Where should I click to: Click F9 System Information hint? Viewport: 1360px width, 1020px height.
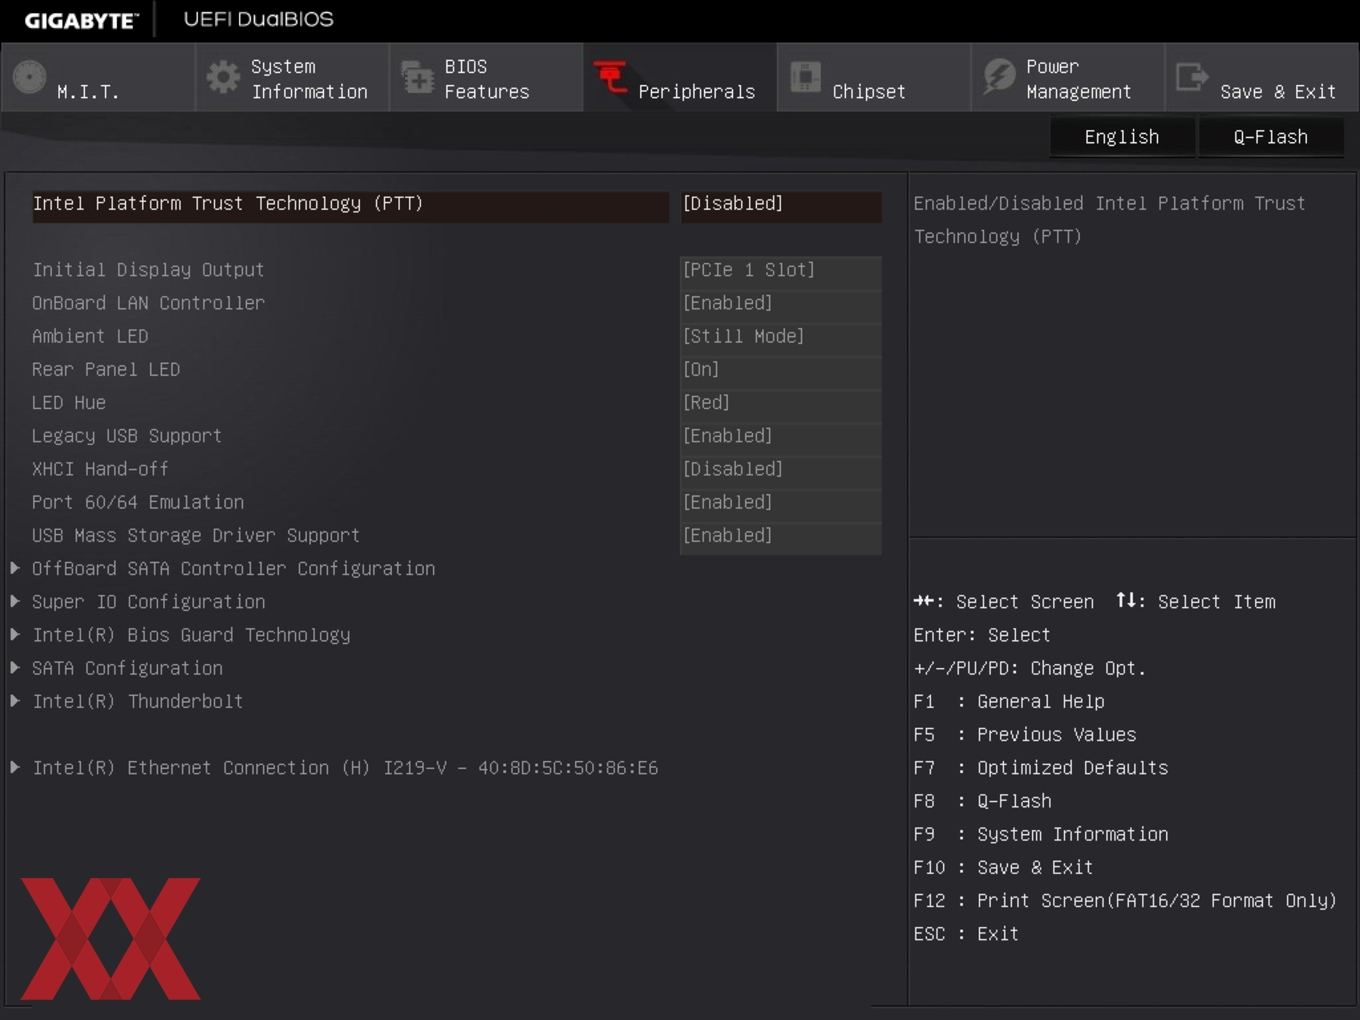click(1041, 834)
